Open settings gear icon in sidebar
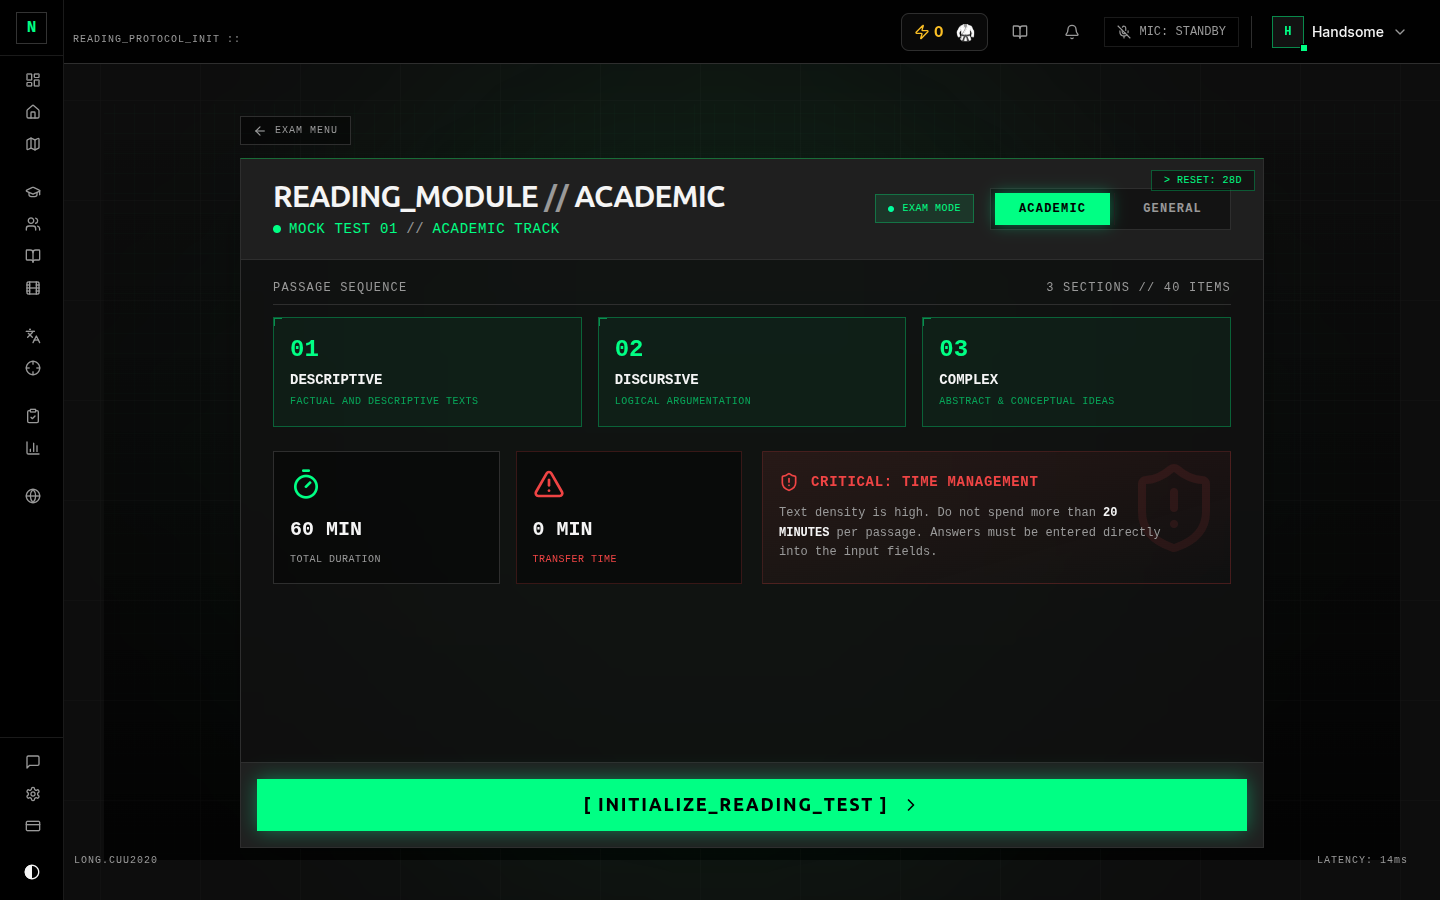 (x=33, y=794)
